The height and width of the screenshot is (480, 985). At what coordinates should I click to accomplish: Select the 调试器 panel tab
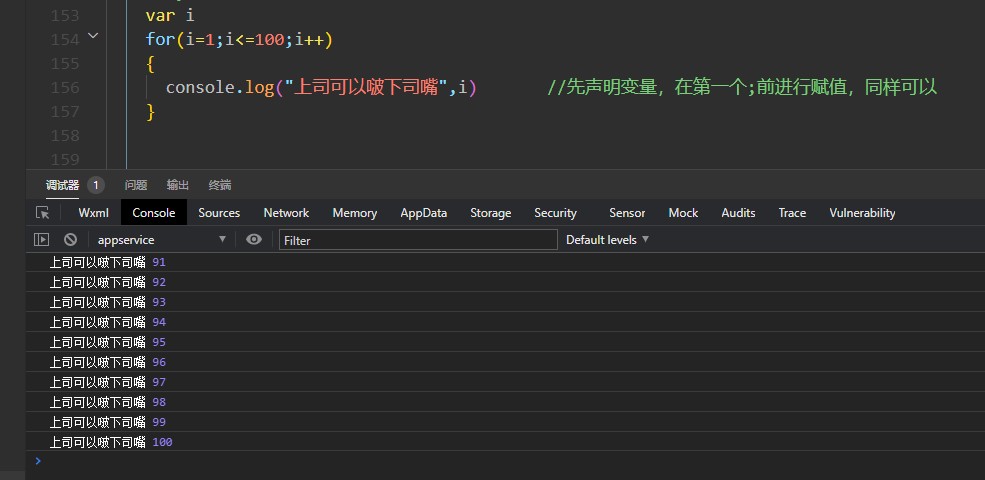pos(62,185)
